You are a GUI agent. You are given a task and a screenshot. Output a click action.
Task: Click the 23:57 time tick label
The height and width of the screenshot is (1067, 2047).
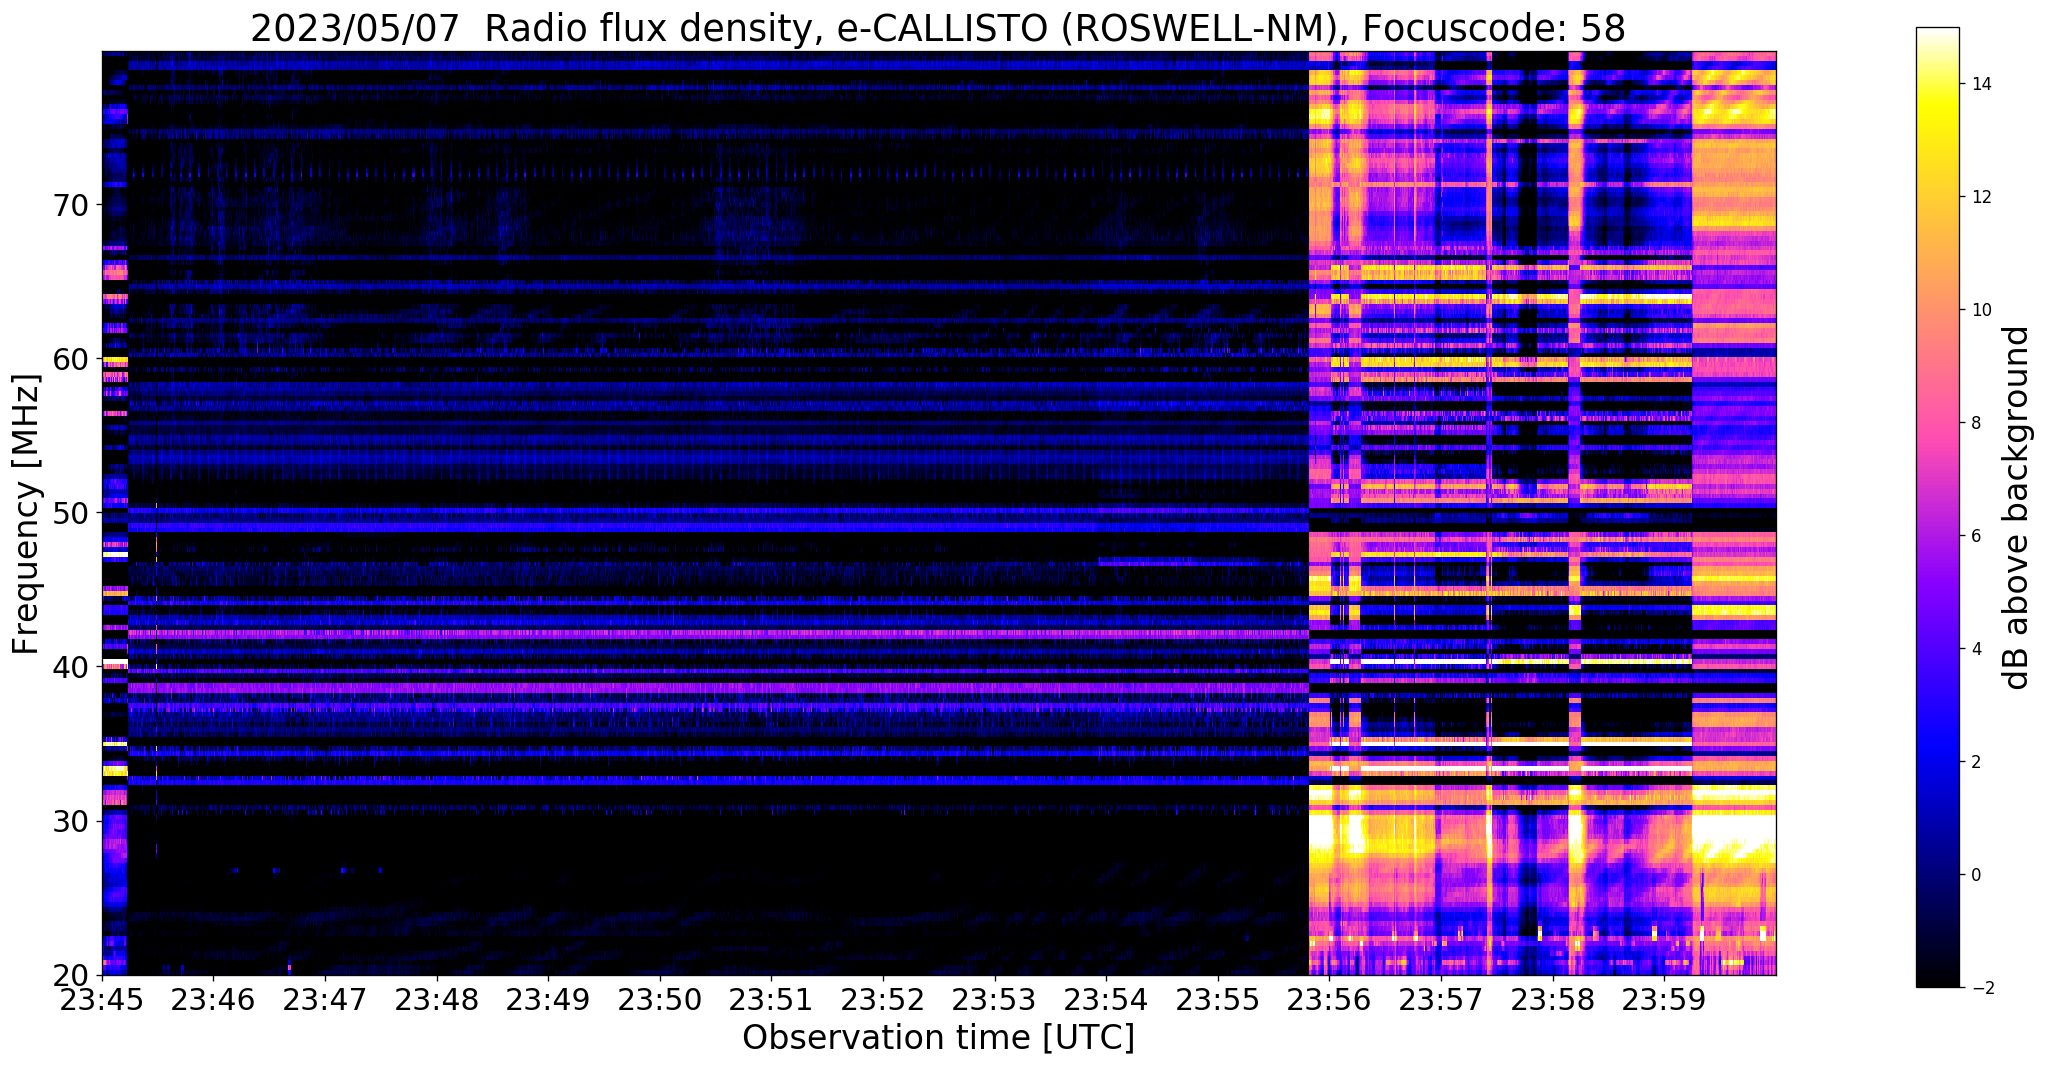click(1442, 1000)
